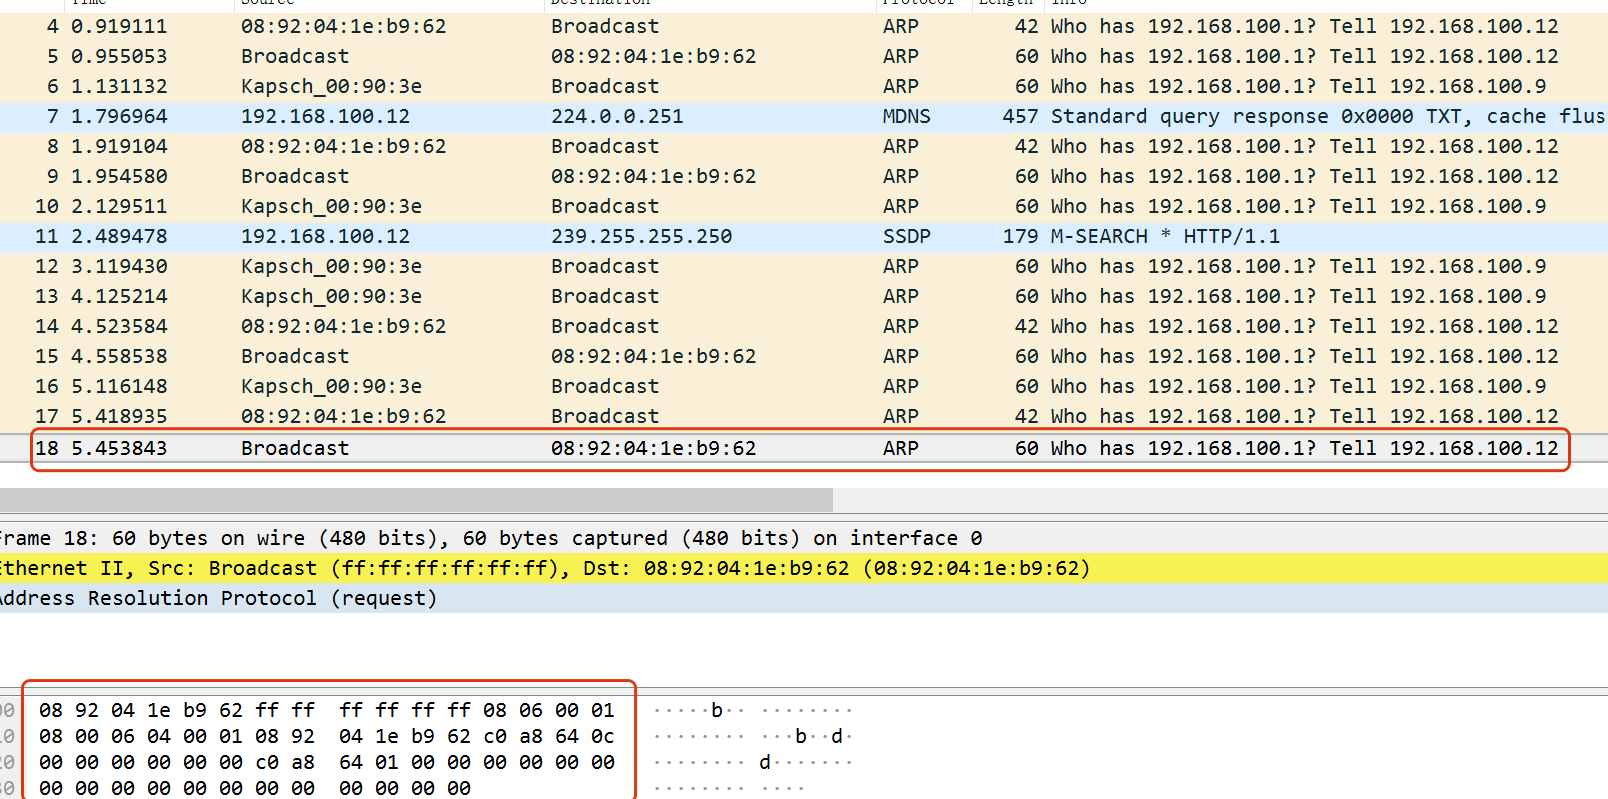The width and height of the screenshot is (1608, 799).
Task: Select packet 7 MDNS query response row
Action: click(804, 117)
